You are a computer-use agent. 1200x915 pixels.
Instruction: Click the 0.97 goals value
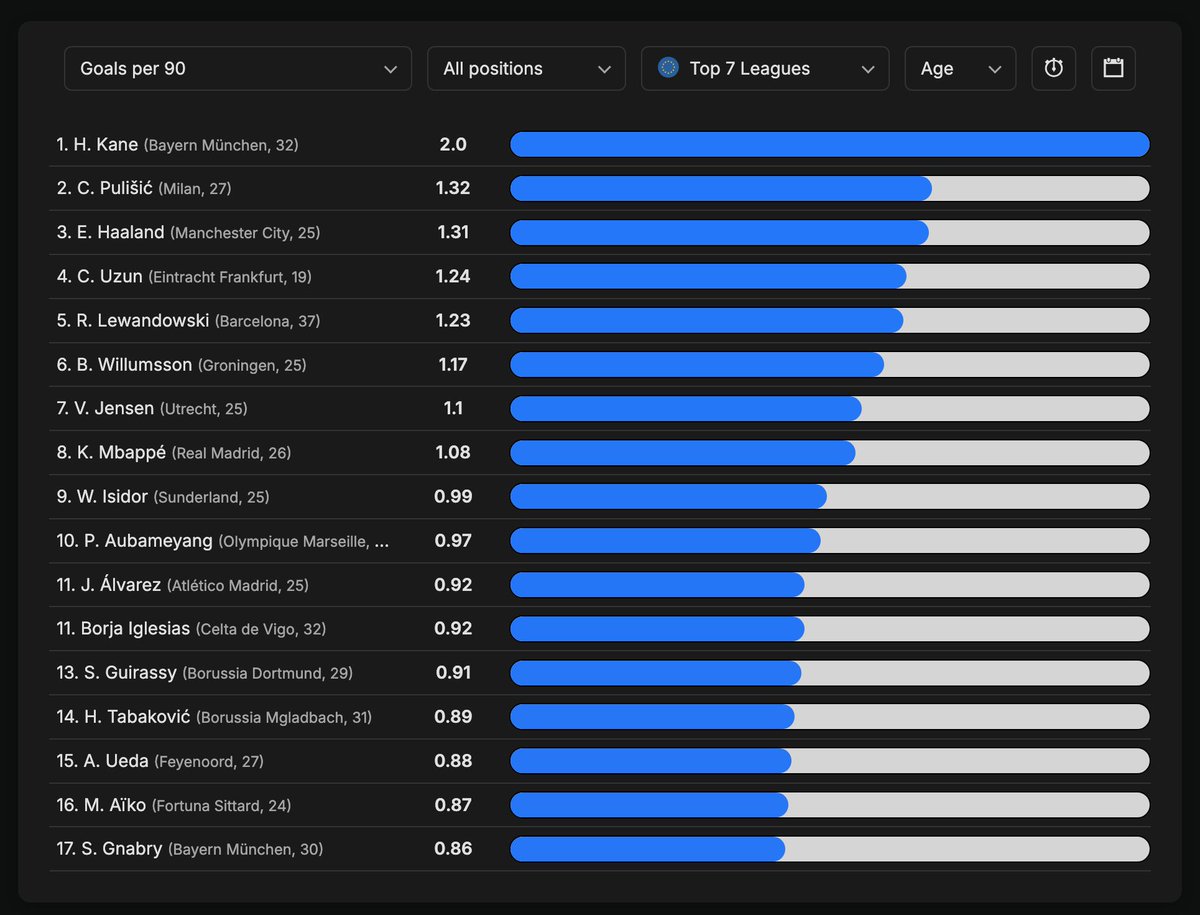[453, 541]
